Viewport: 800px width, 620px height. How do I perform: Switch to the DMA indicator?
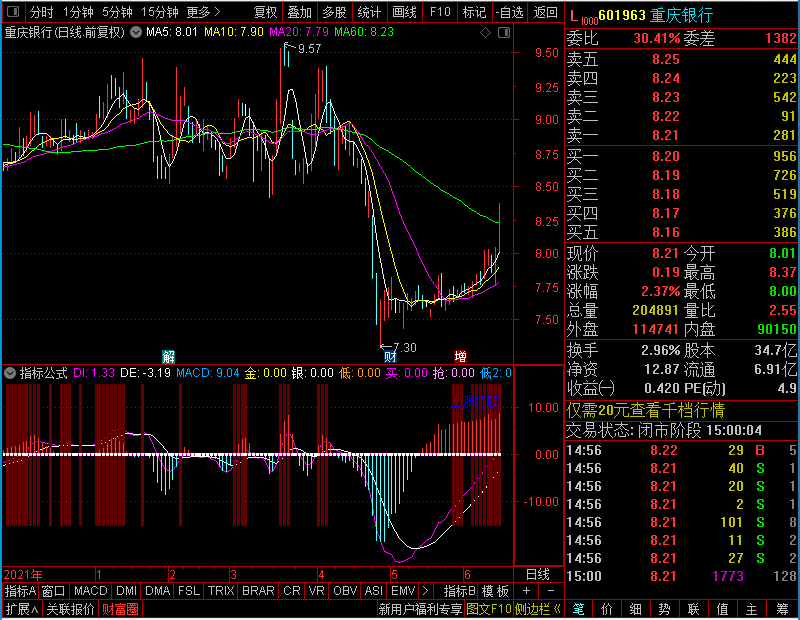[157, 591]
